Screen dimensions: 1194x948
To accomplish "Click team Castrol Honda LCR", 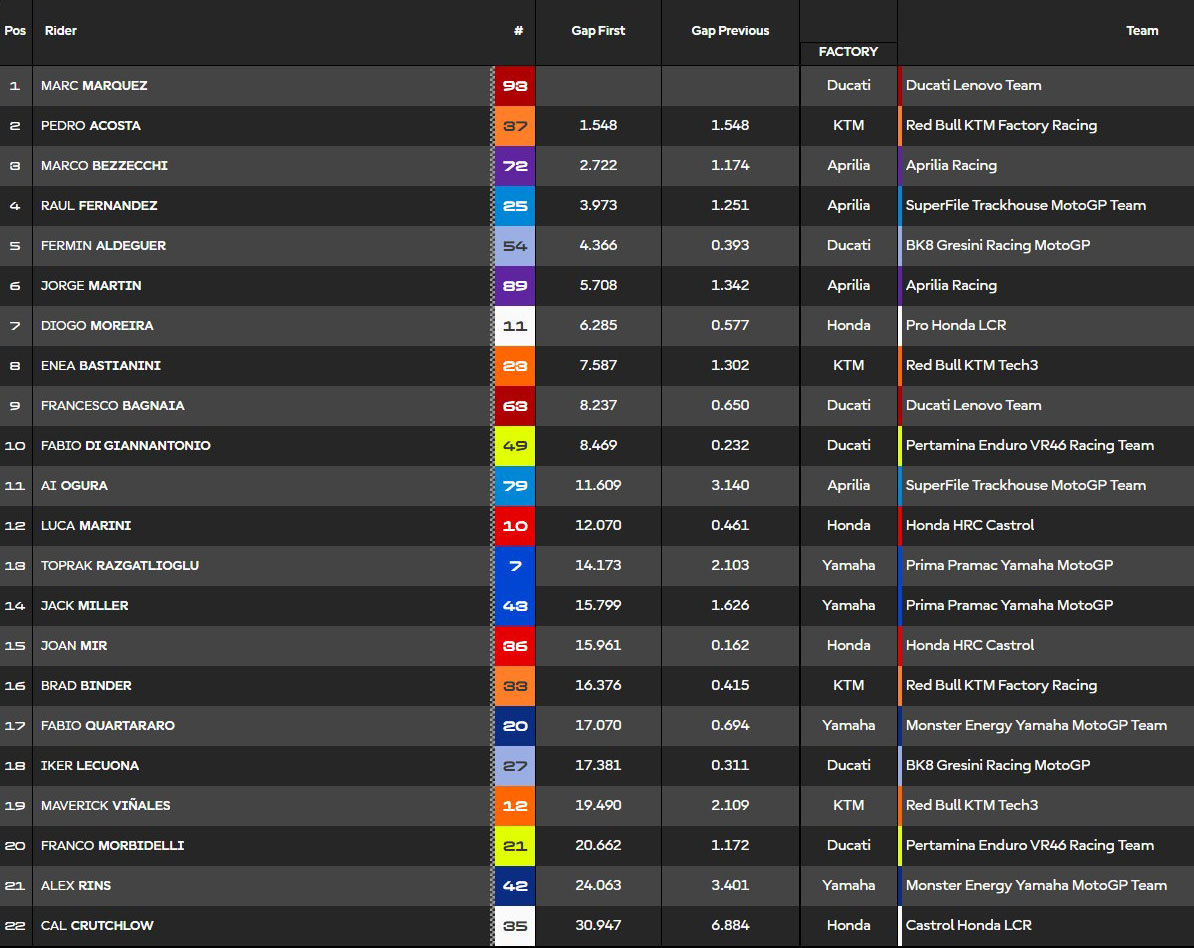I will pyautogui.click(x=969, y=925).
